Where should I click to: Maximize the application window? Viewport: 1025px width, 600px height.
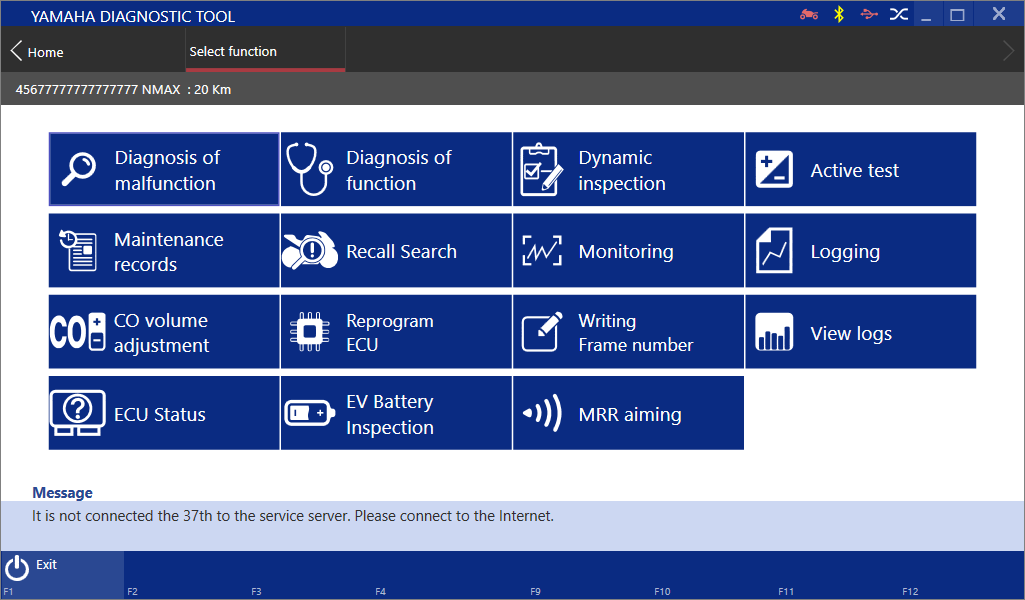[x=958, y=14]
